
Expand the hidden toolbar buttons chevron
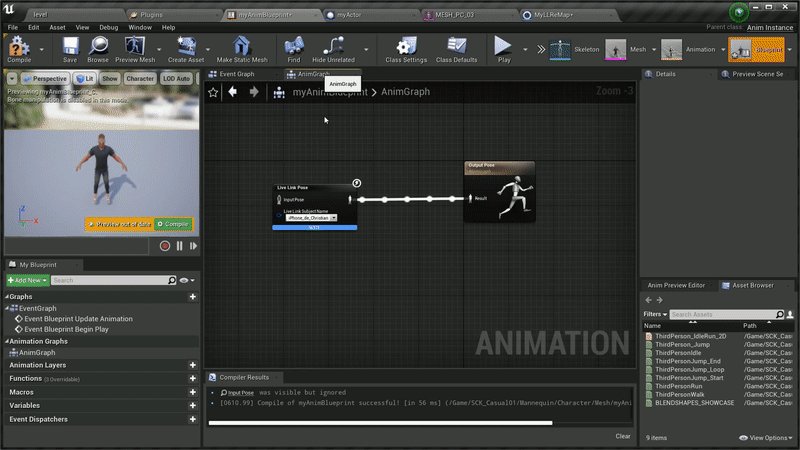tap(541, 49)
